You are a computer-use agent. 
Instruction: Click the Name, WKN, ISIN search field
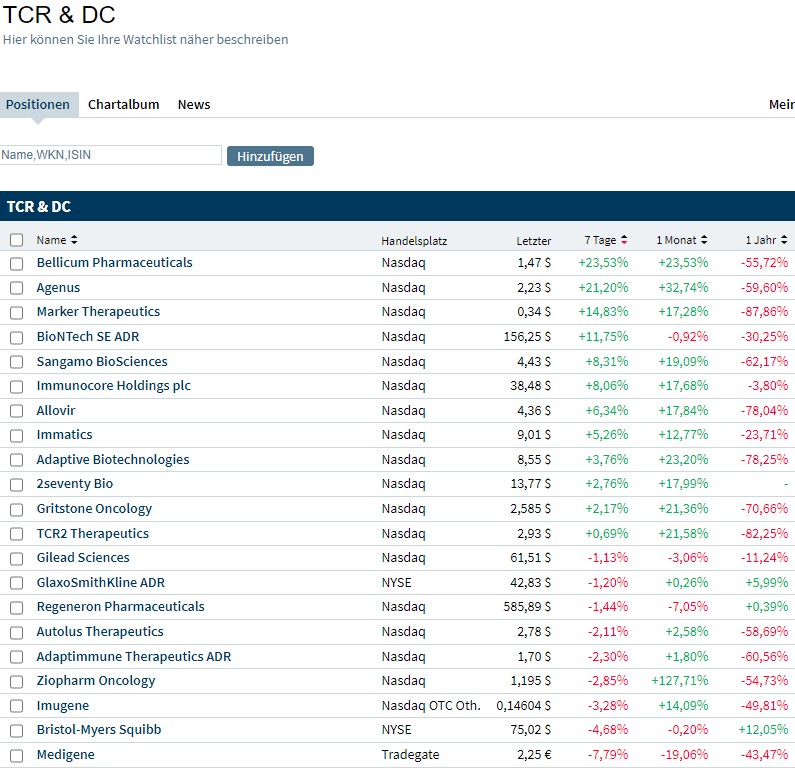(x=110, y=155)
